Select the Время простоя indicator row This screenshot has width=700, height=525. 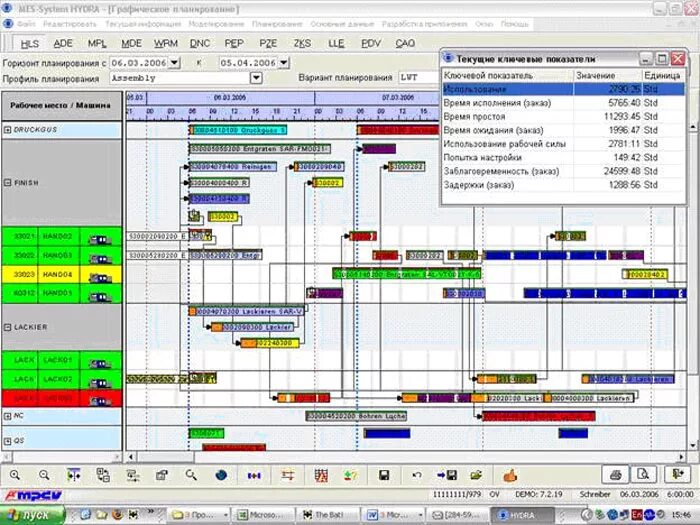point(563,117)
